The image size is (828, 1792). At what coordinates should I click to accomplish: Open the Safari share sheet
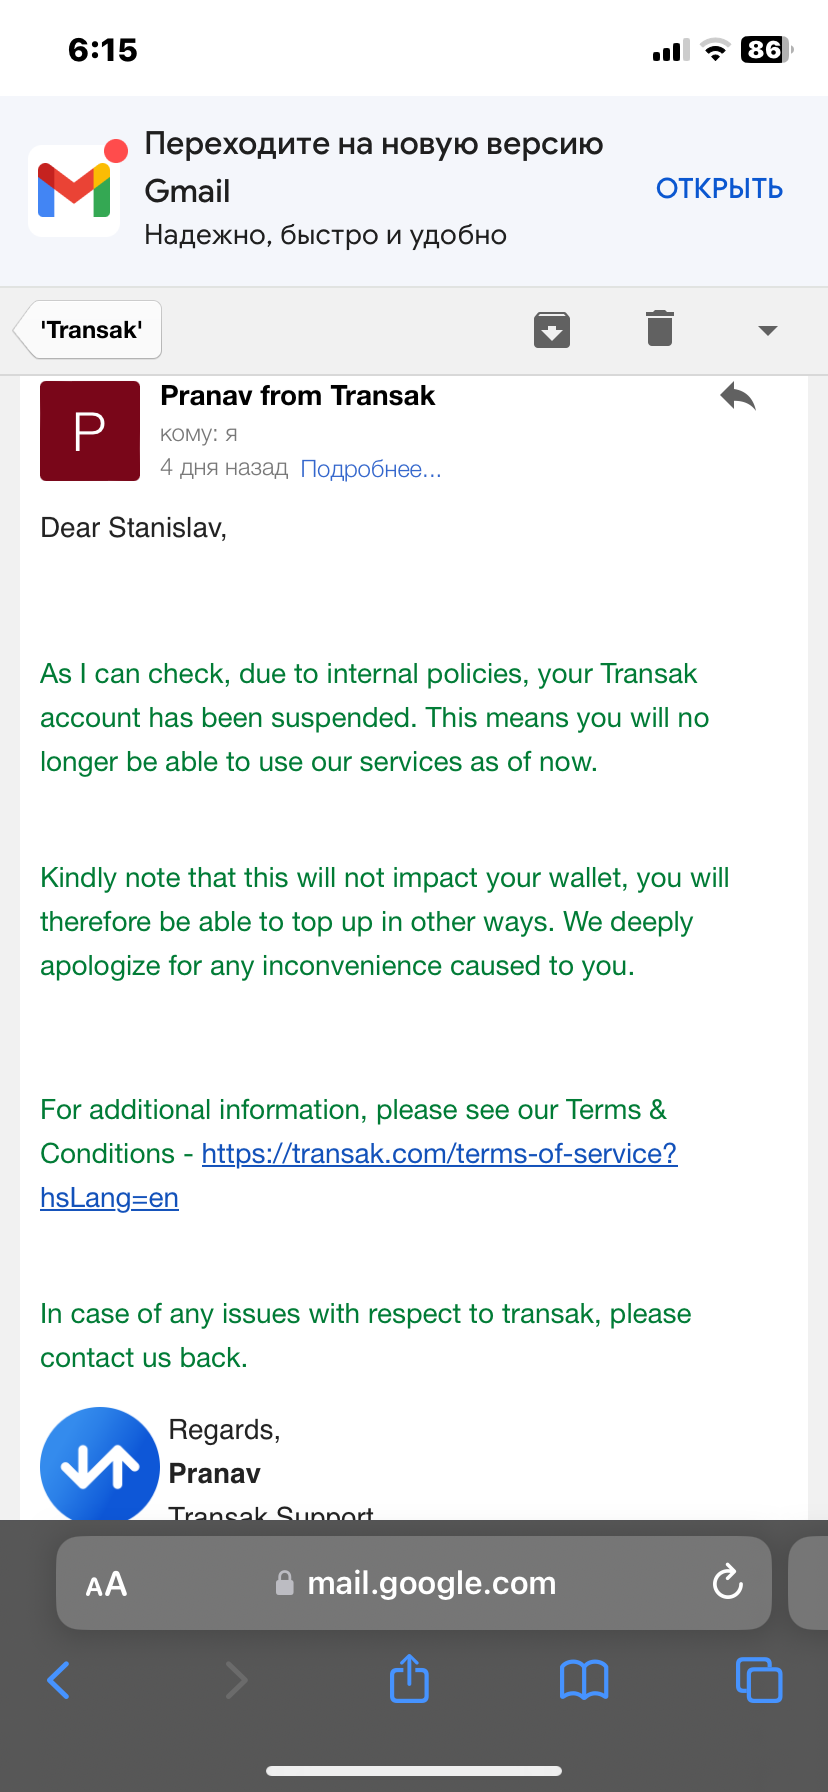click(409, 1679)
